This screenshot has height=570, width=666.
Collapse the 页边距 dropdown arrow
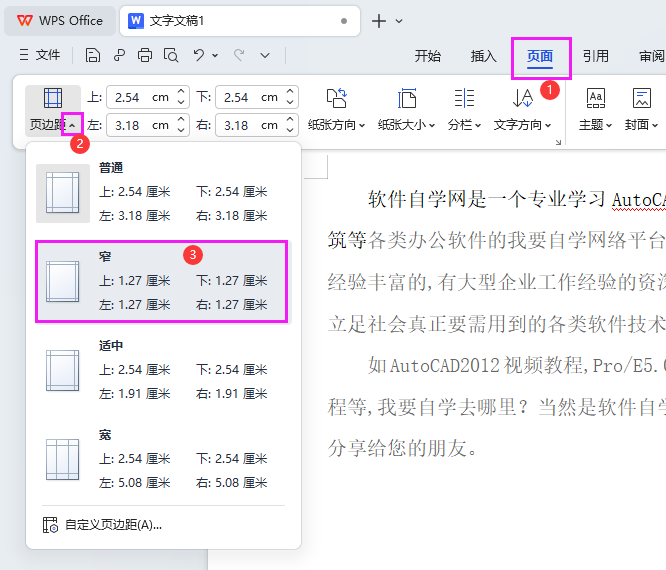[72, 125]
